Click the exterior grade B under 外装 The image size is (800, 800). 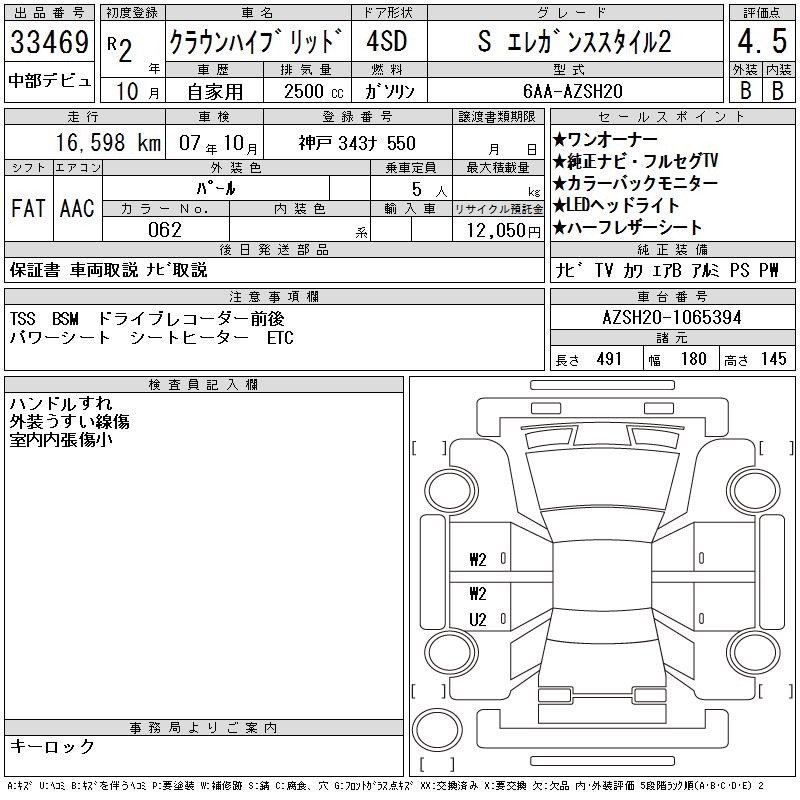tap(746, 90)
